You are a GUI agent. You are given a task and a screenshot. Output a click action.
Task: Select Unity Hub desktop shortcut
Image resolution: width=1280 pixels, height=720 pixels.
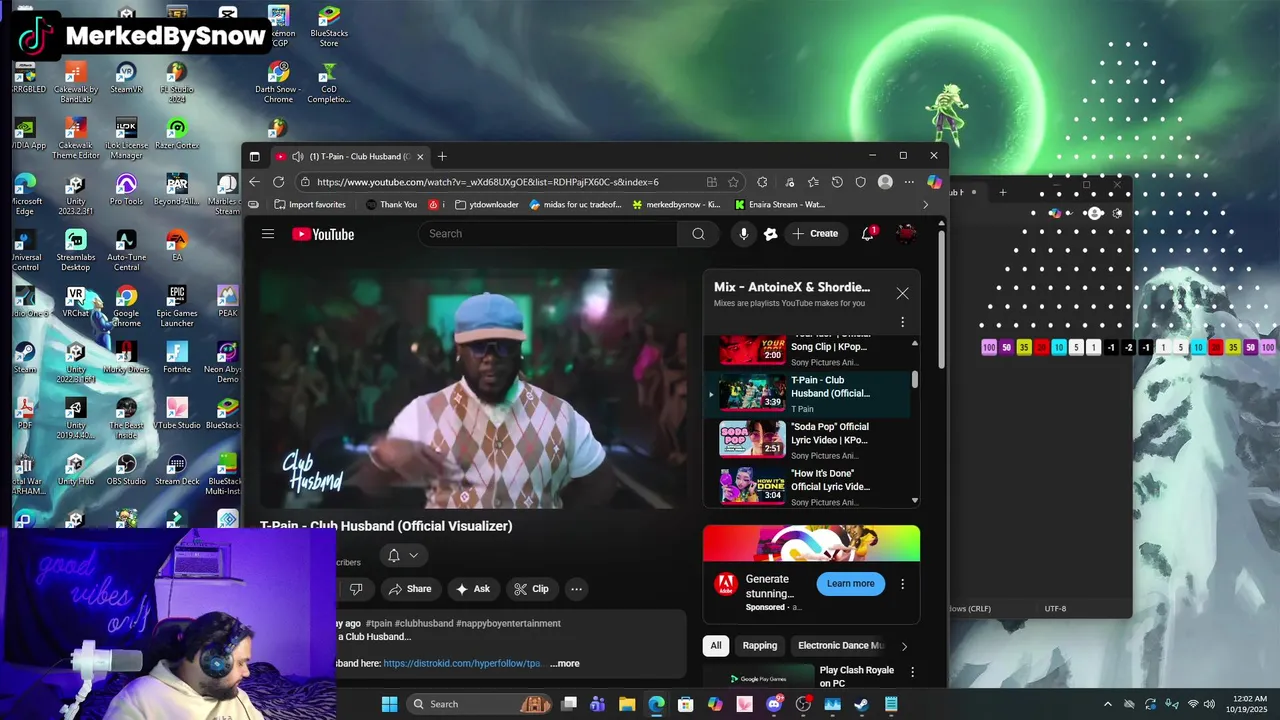[75, 470]
